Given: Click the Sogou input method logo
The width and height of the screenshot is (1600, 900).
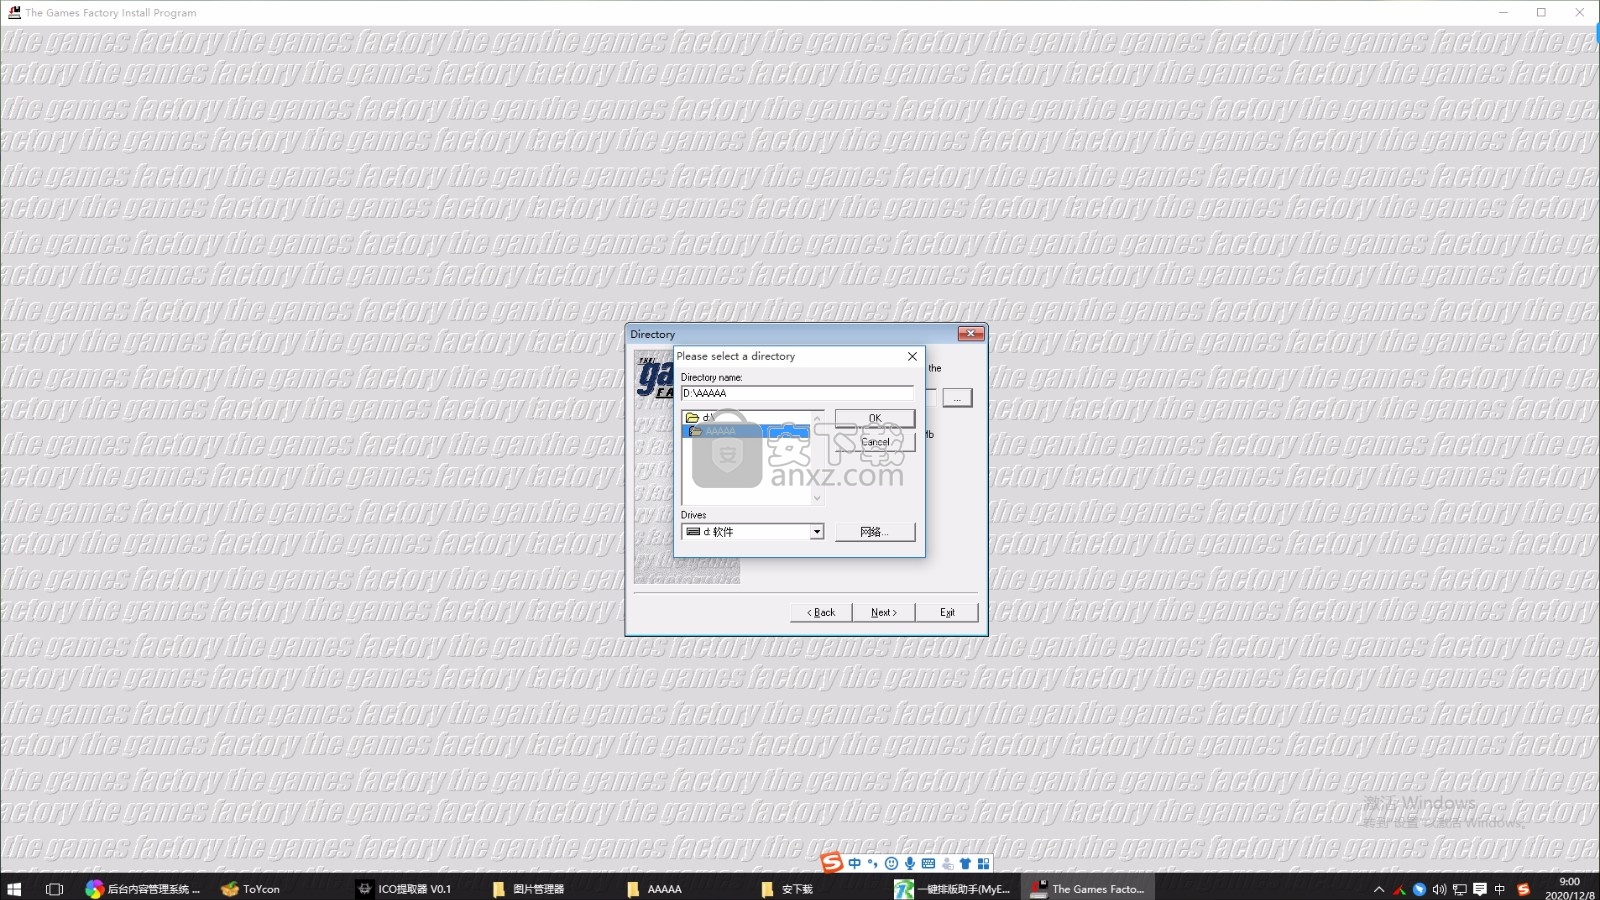Looking at the screenshot, I should click(x=831, y=863).
